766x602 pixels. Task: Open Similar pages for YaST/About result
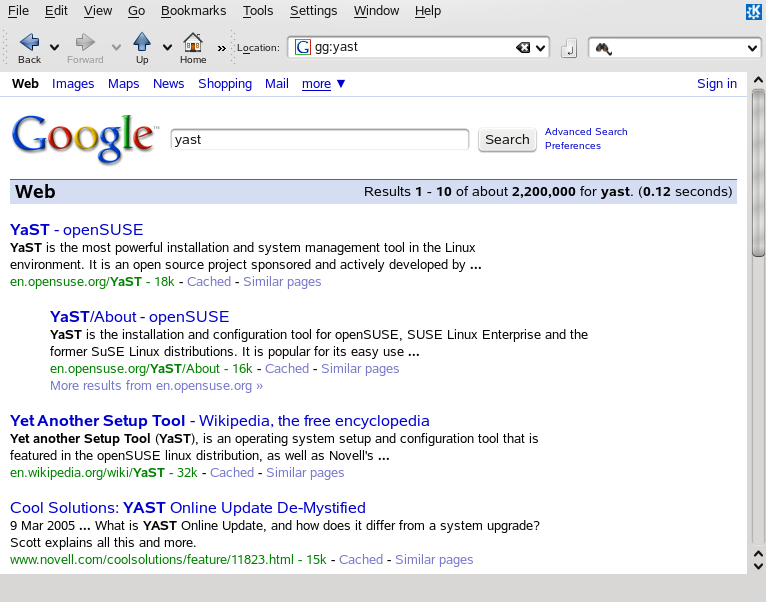(360, 368)
